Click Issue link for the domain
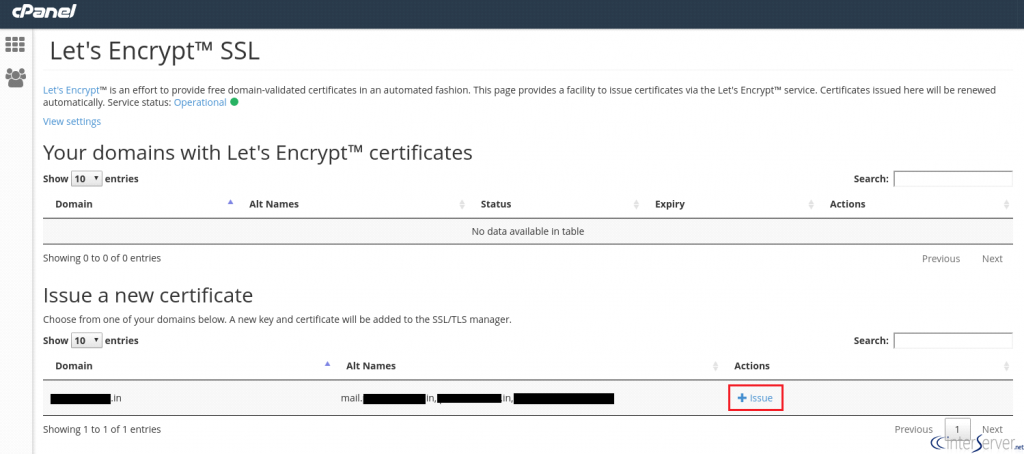 pos(755,398)
